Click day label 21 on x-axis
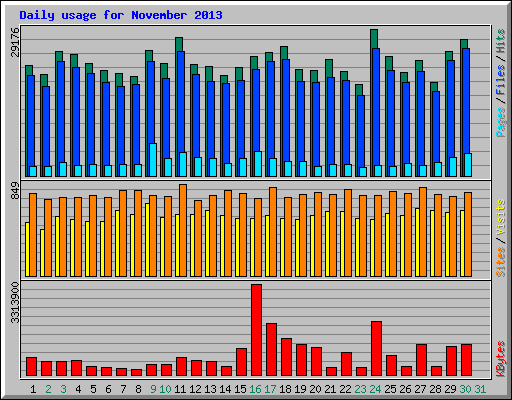 click(x=330, y=389)
